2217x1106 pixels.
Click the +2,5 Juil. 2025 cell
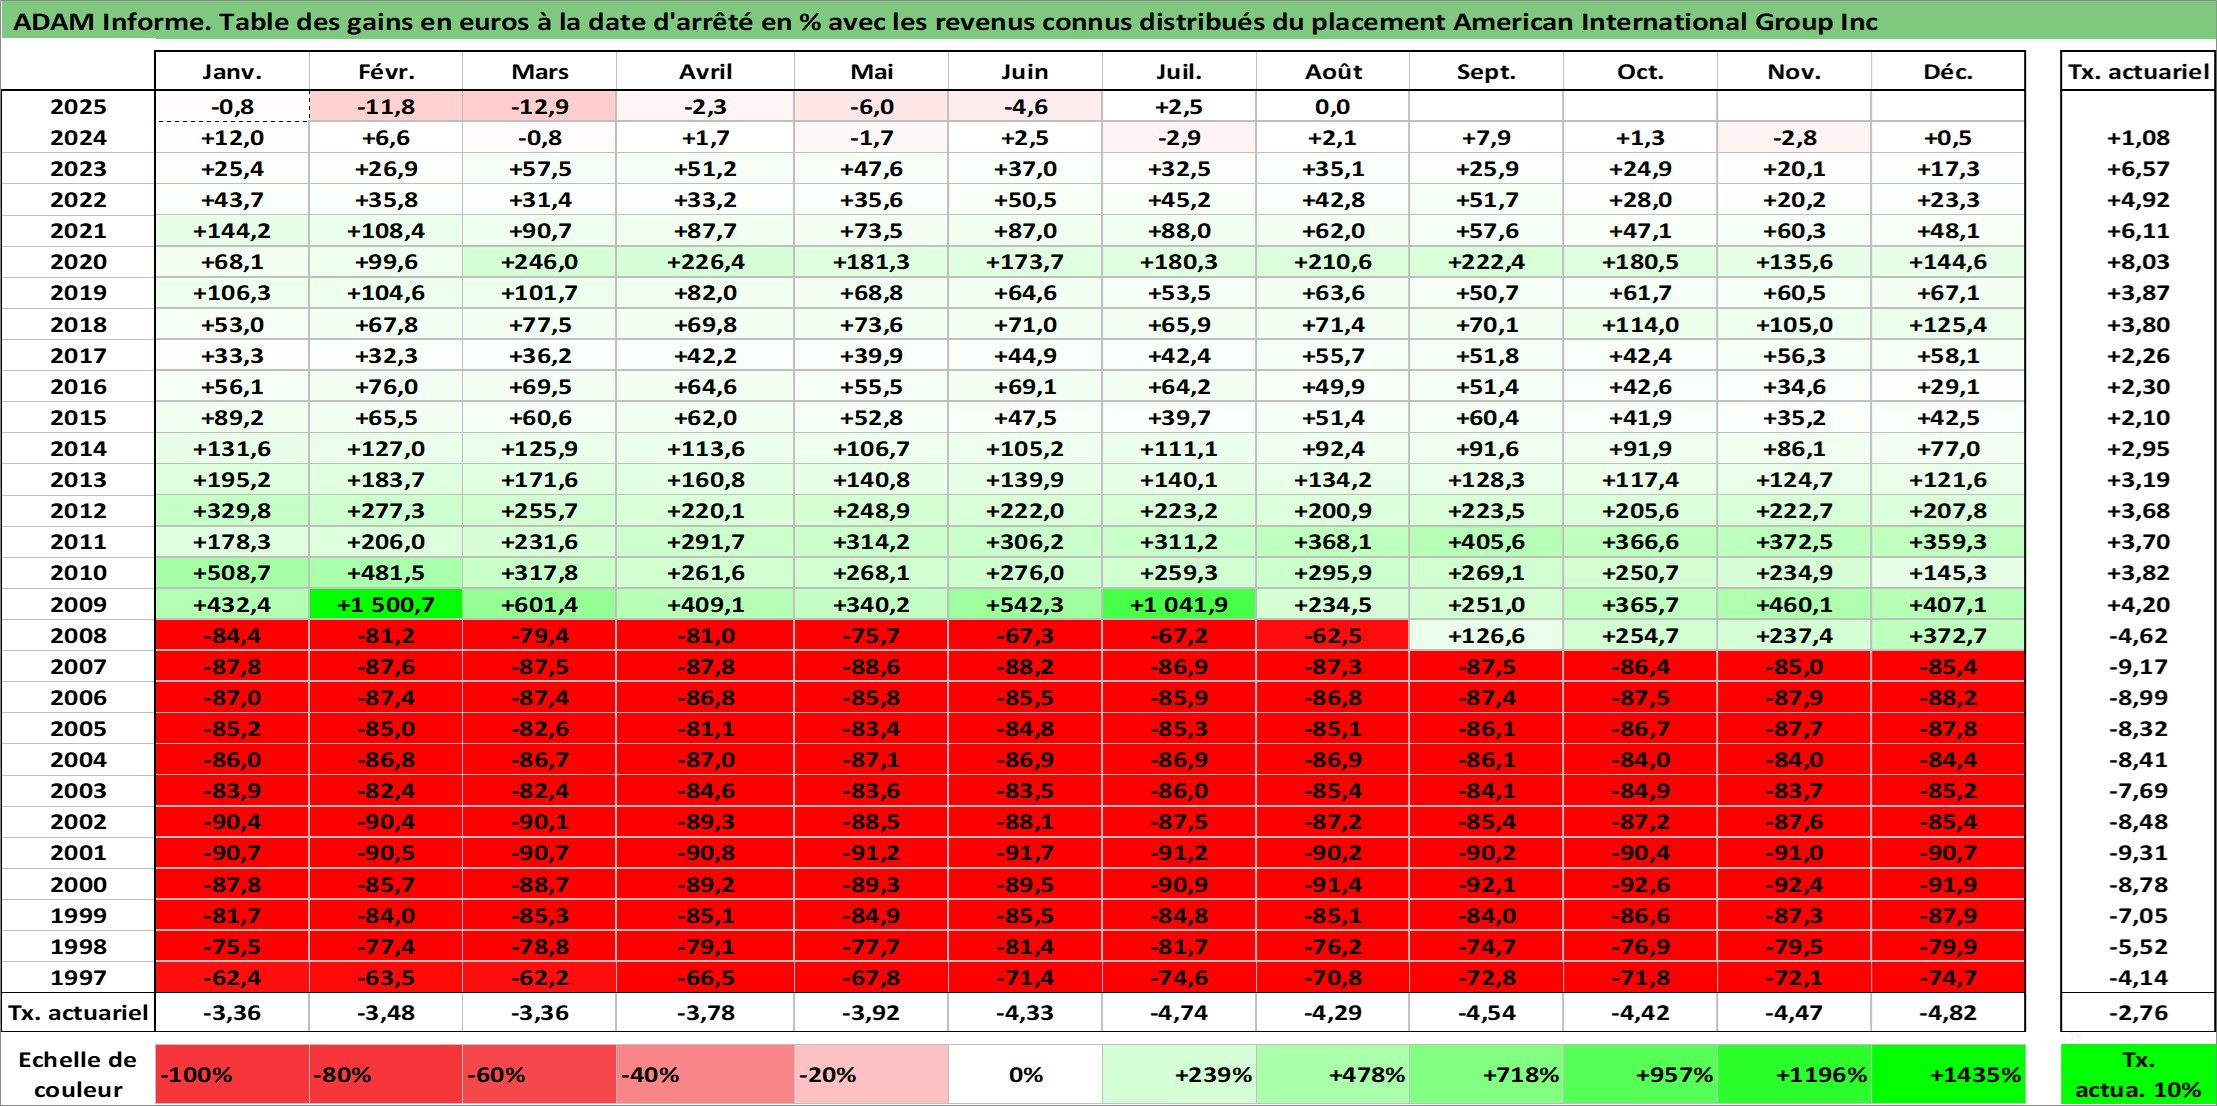(x=1179, y=107)
